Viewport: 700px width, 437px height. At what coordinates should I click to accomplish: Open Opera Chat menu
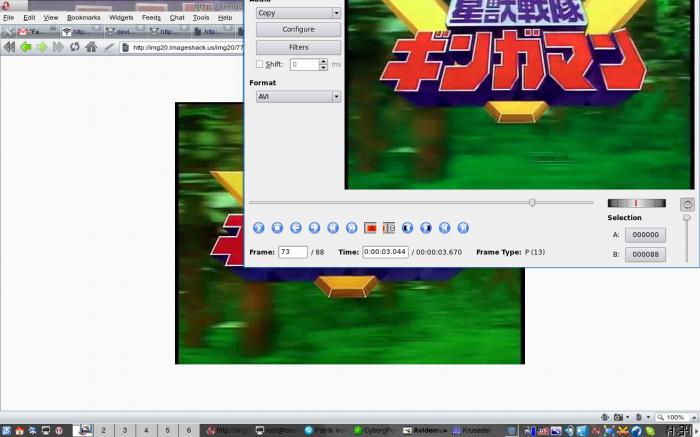coord(177,18)
